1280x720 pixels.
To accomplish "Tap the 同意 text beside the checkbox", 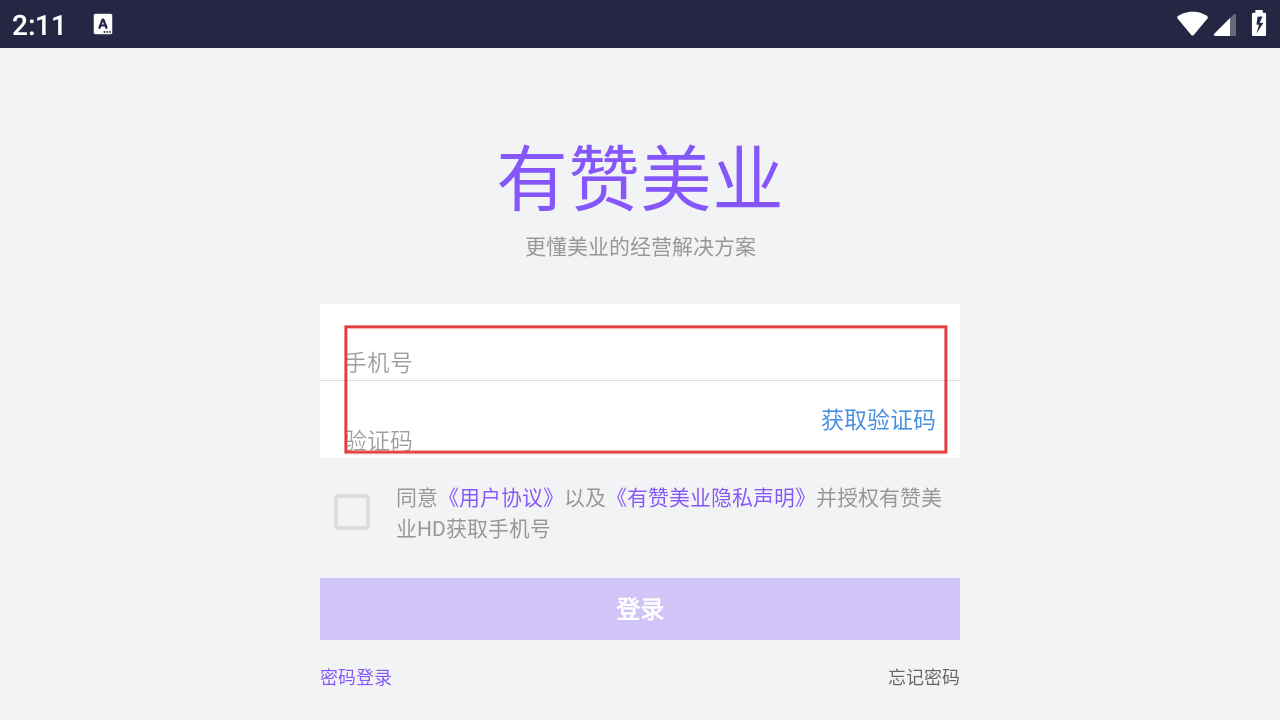I will click(417, 498).
